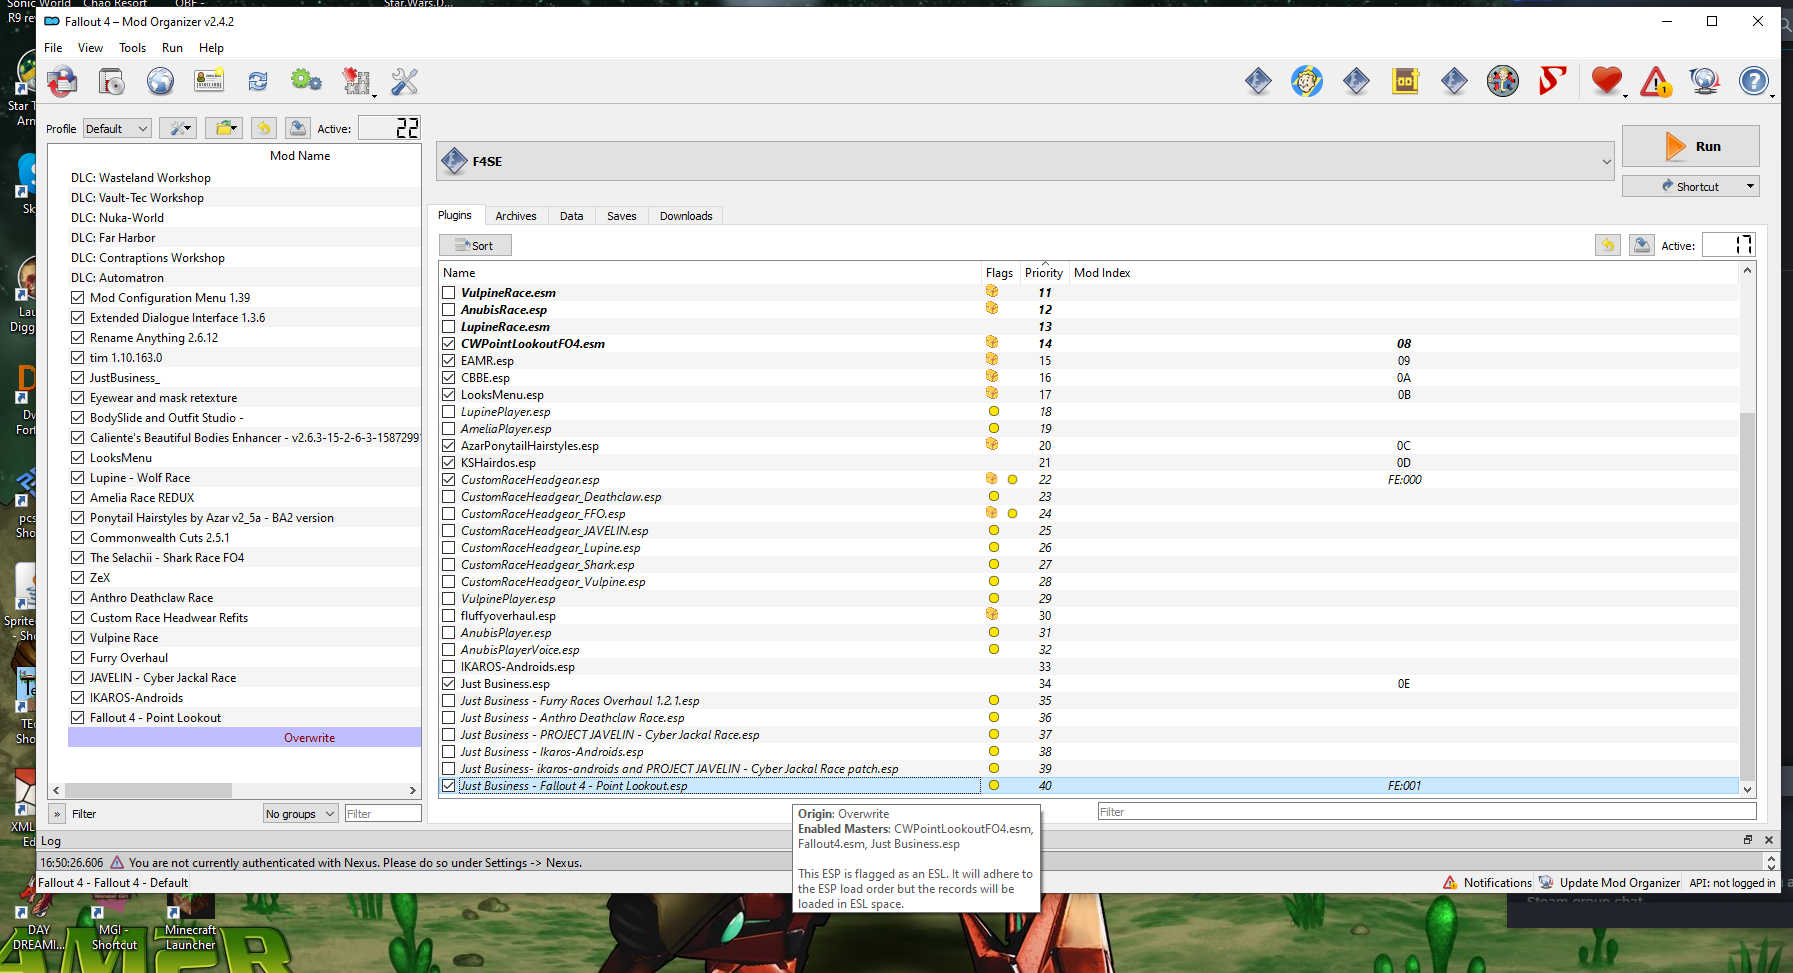Open the Profile Default dropdown
This screenshot has height=973, width=1793.
[117, 128]
